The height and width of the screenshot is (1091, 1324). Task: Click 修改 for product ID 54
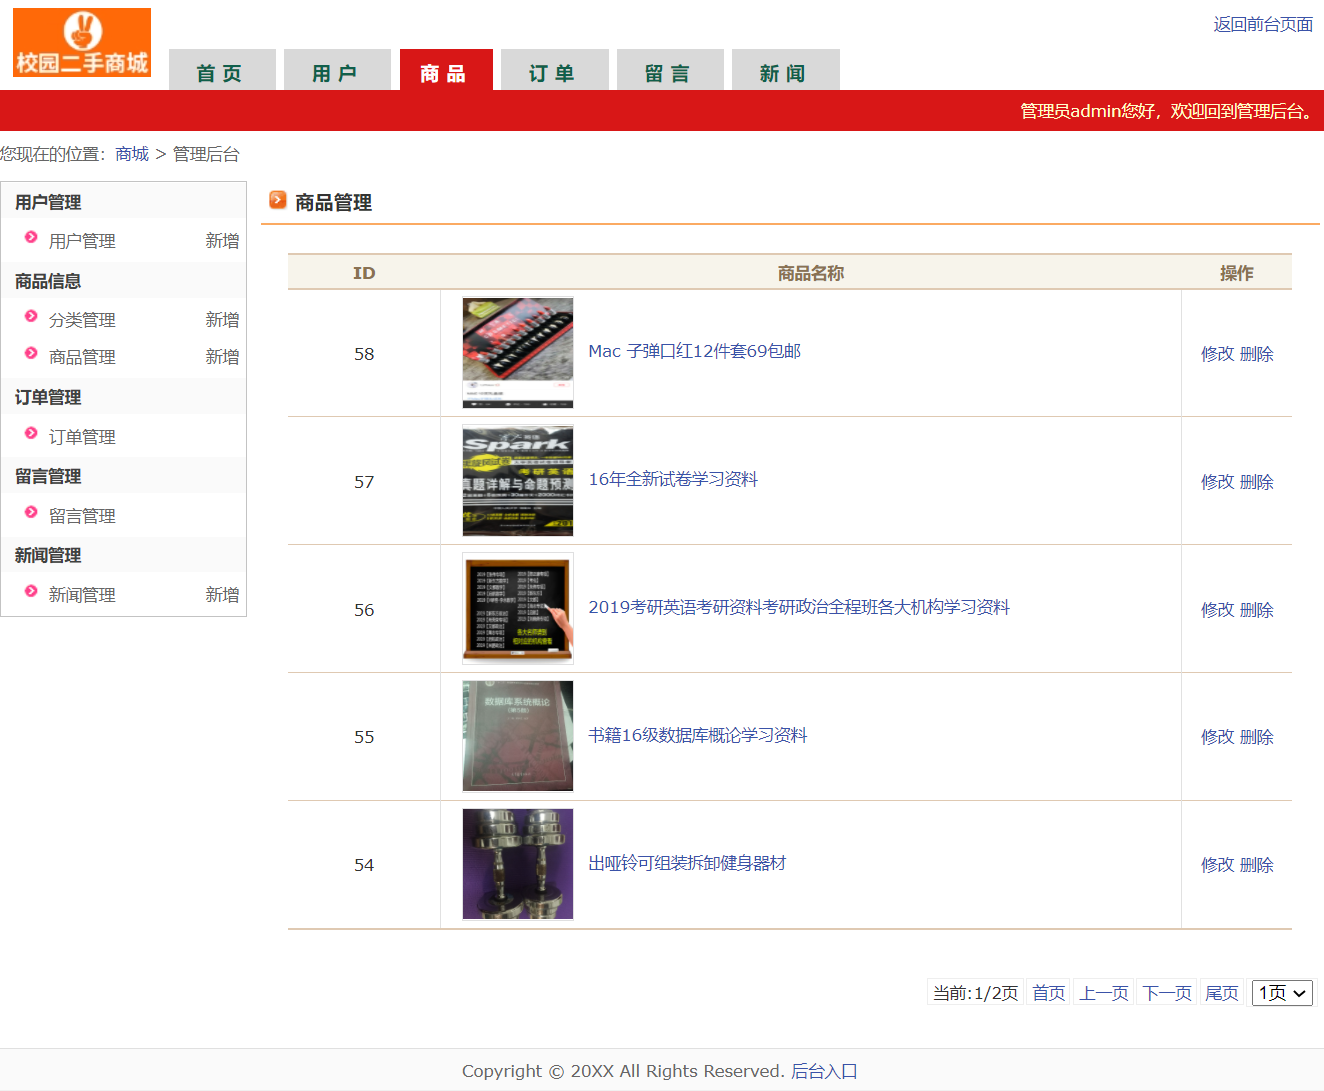coord(1218,865)
